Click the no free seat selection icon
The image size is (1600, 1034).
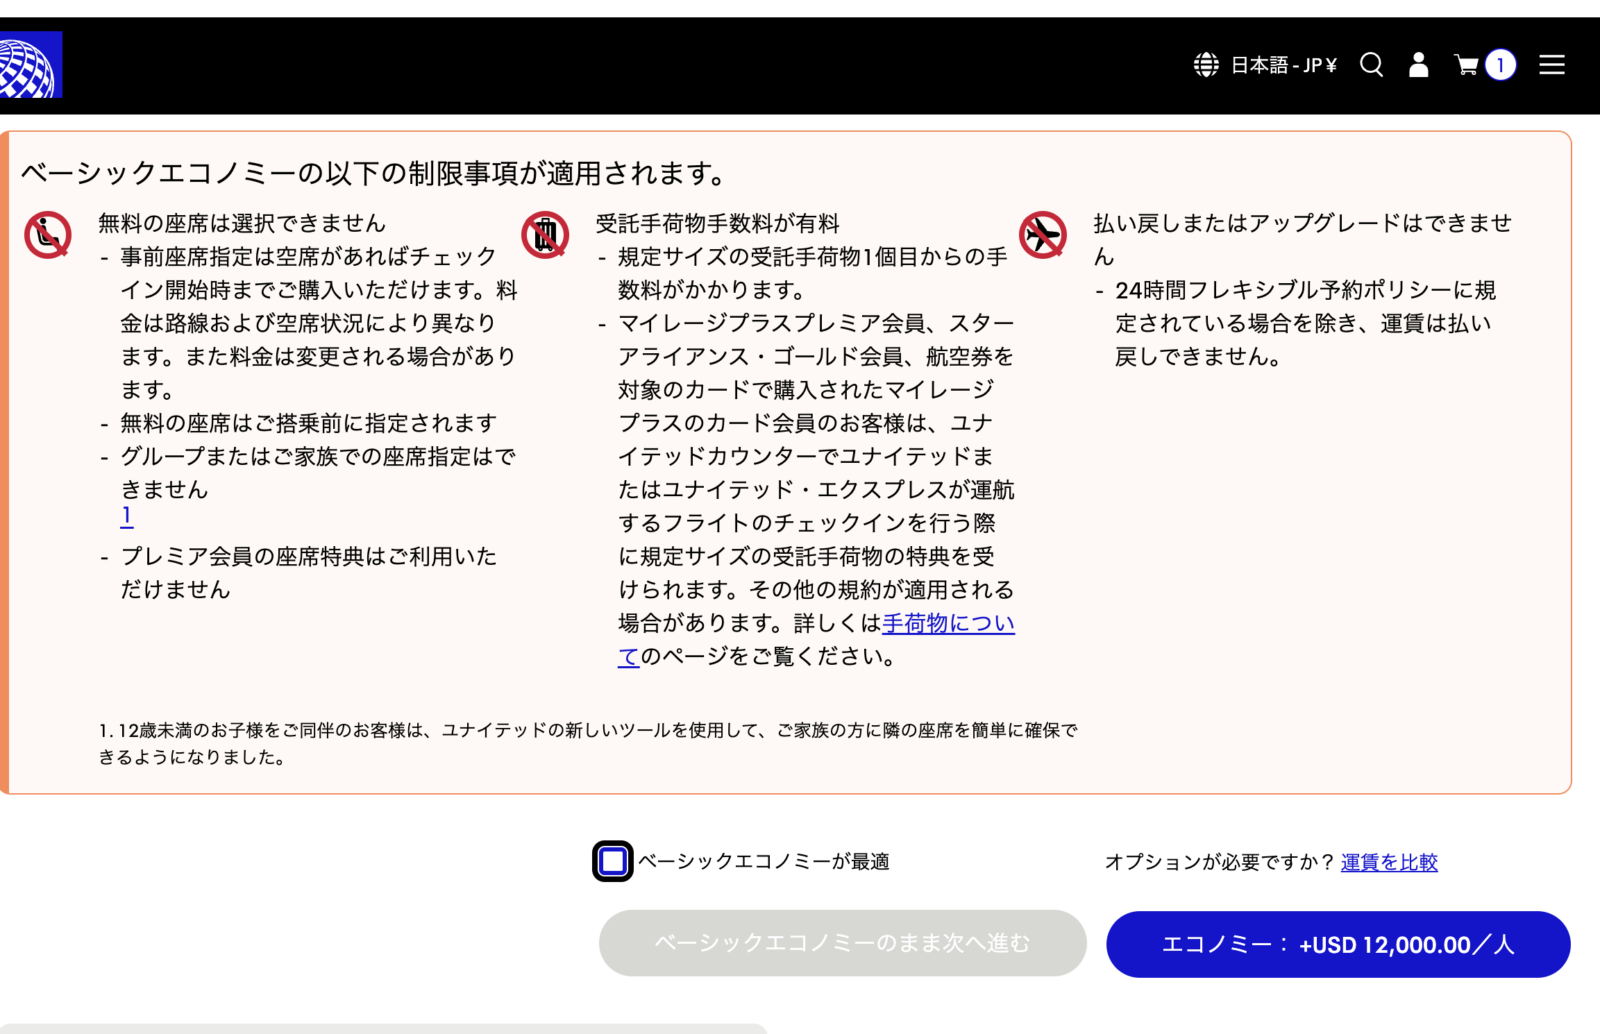(x=48, y=235)
